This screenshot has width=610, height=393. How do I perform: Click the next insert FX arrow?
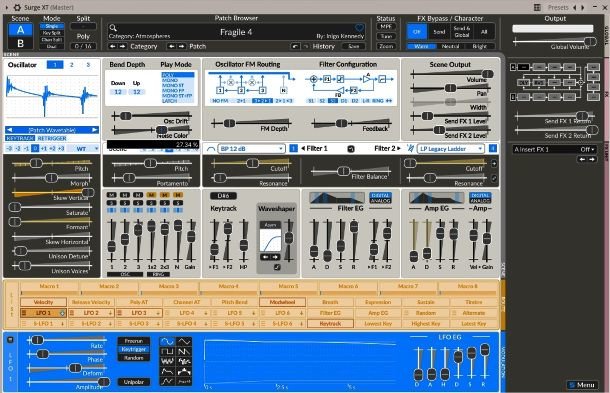pyautogui.click(x=592, y=159)
